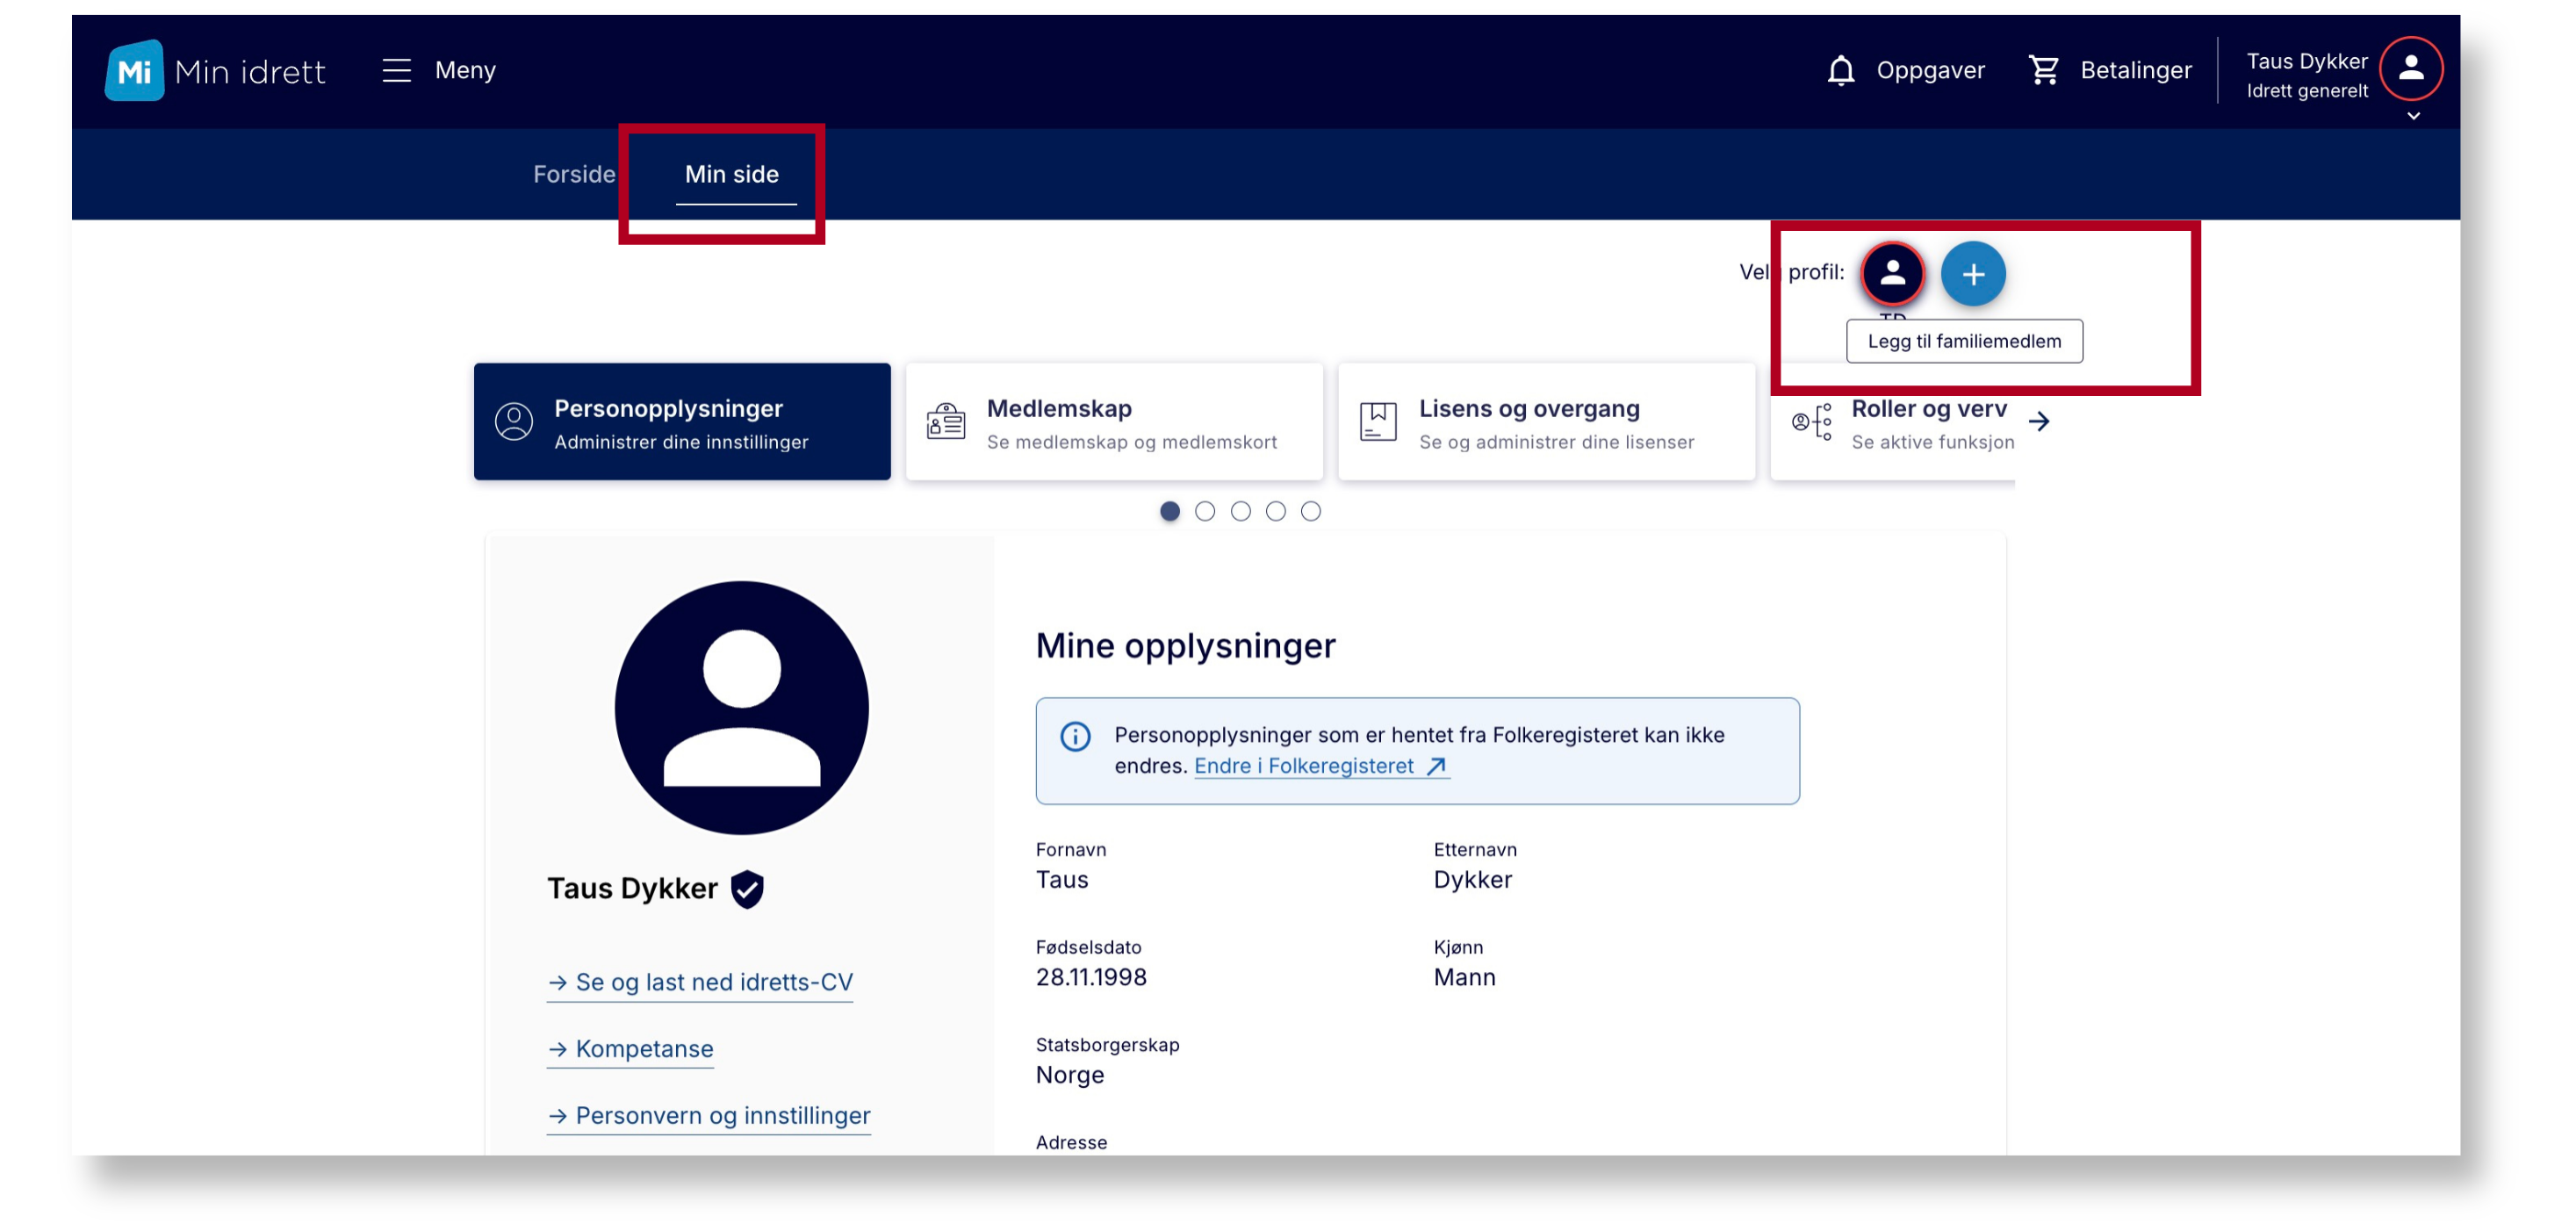This screenshot has height=1231, width=2576.
Task: Switch to the Forside tab
Action: pos(573,174)
